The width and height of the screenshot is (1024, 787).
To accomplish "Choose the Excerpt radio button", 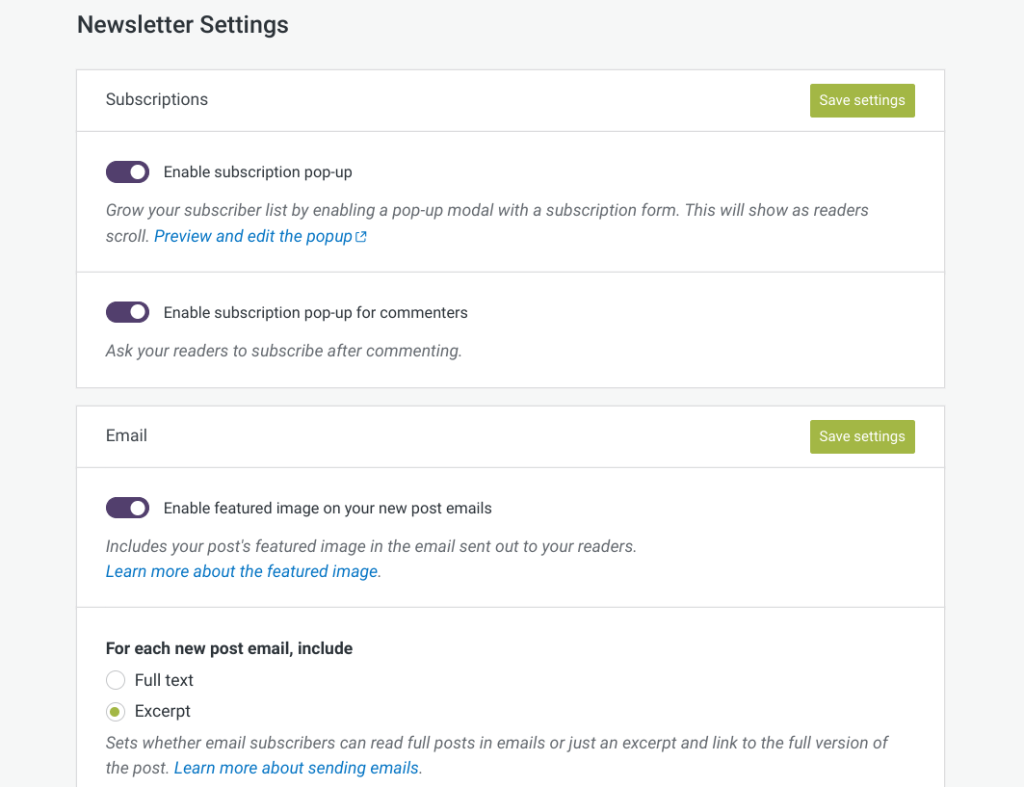I will pyautogui.click(x=116, y=712).
